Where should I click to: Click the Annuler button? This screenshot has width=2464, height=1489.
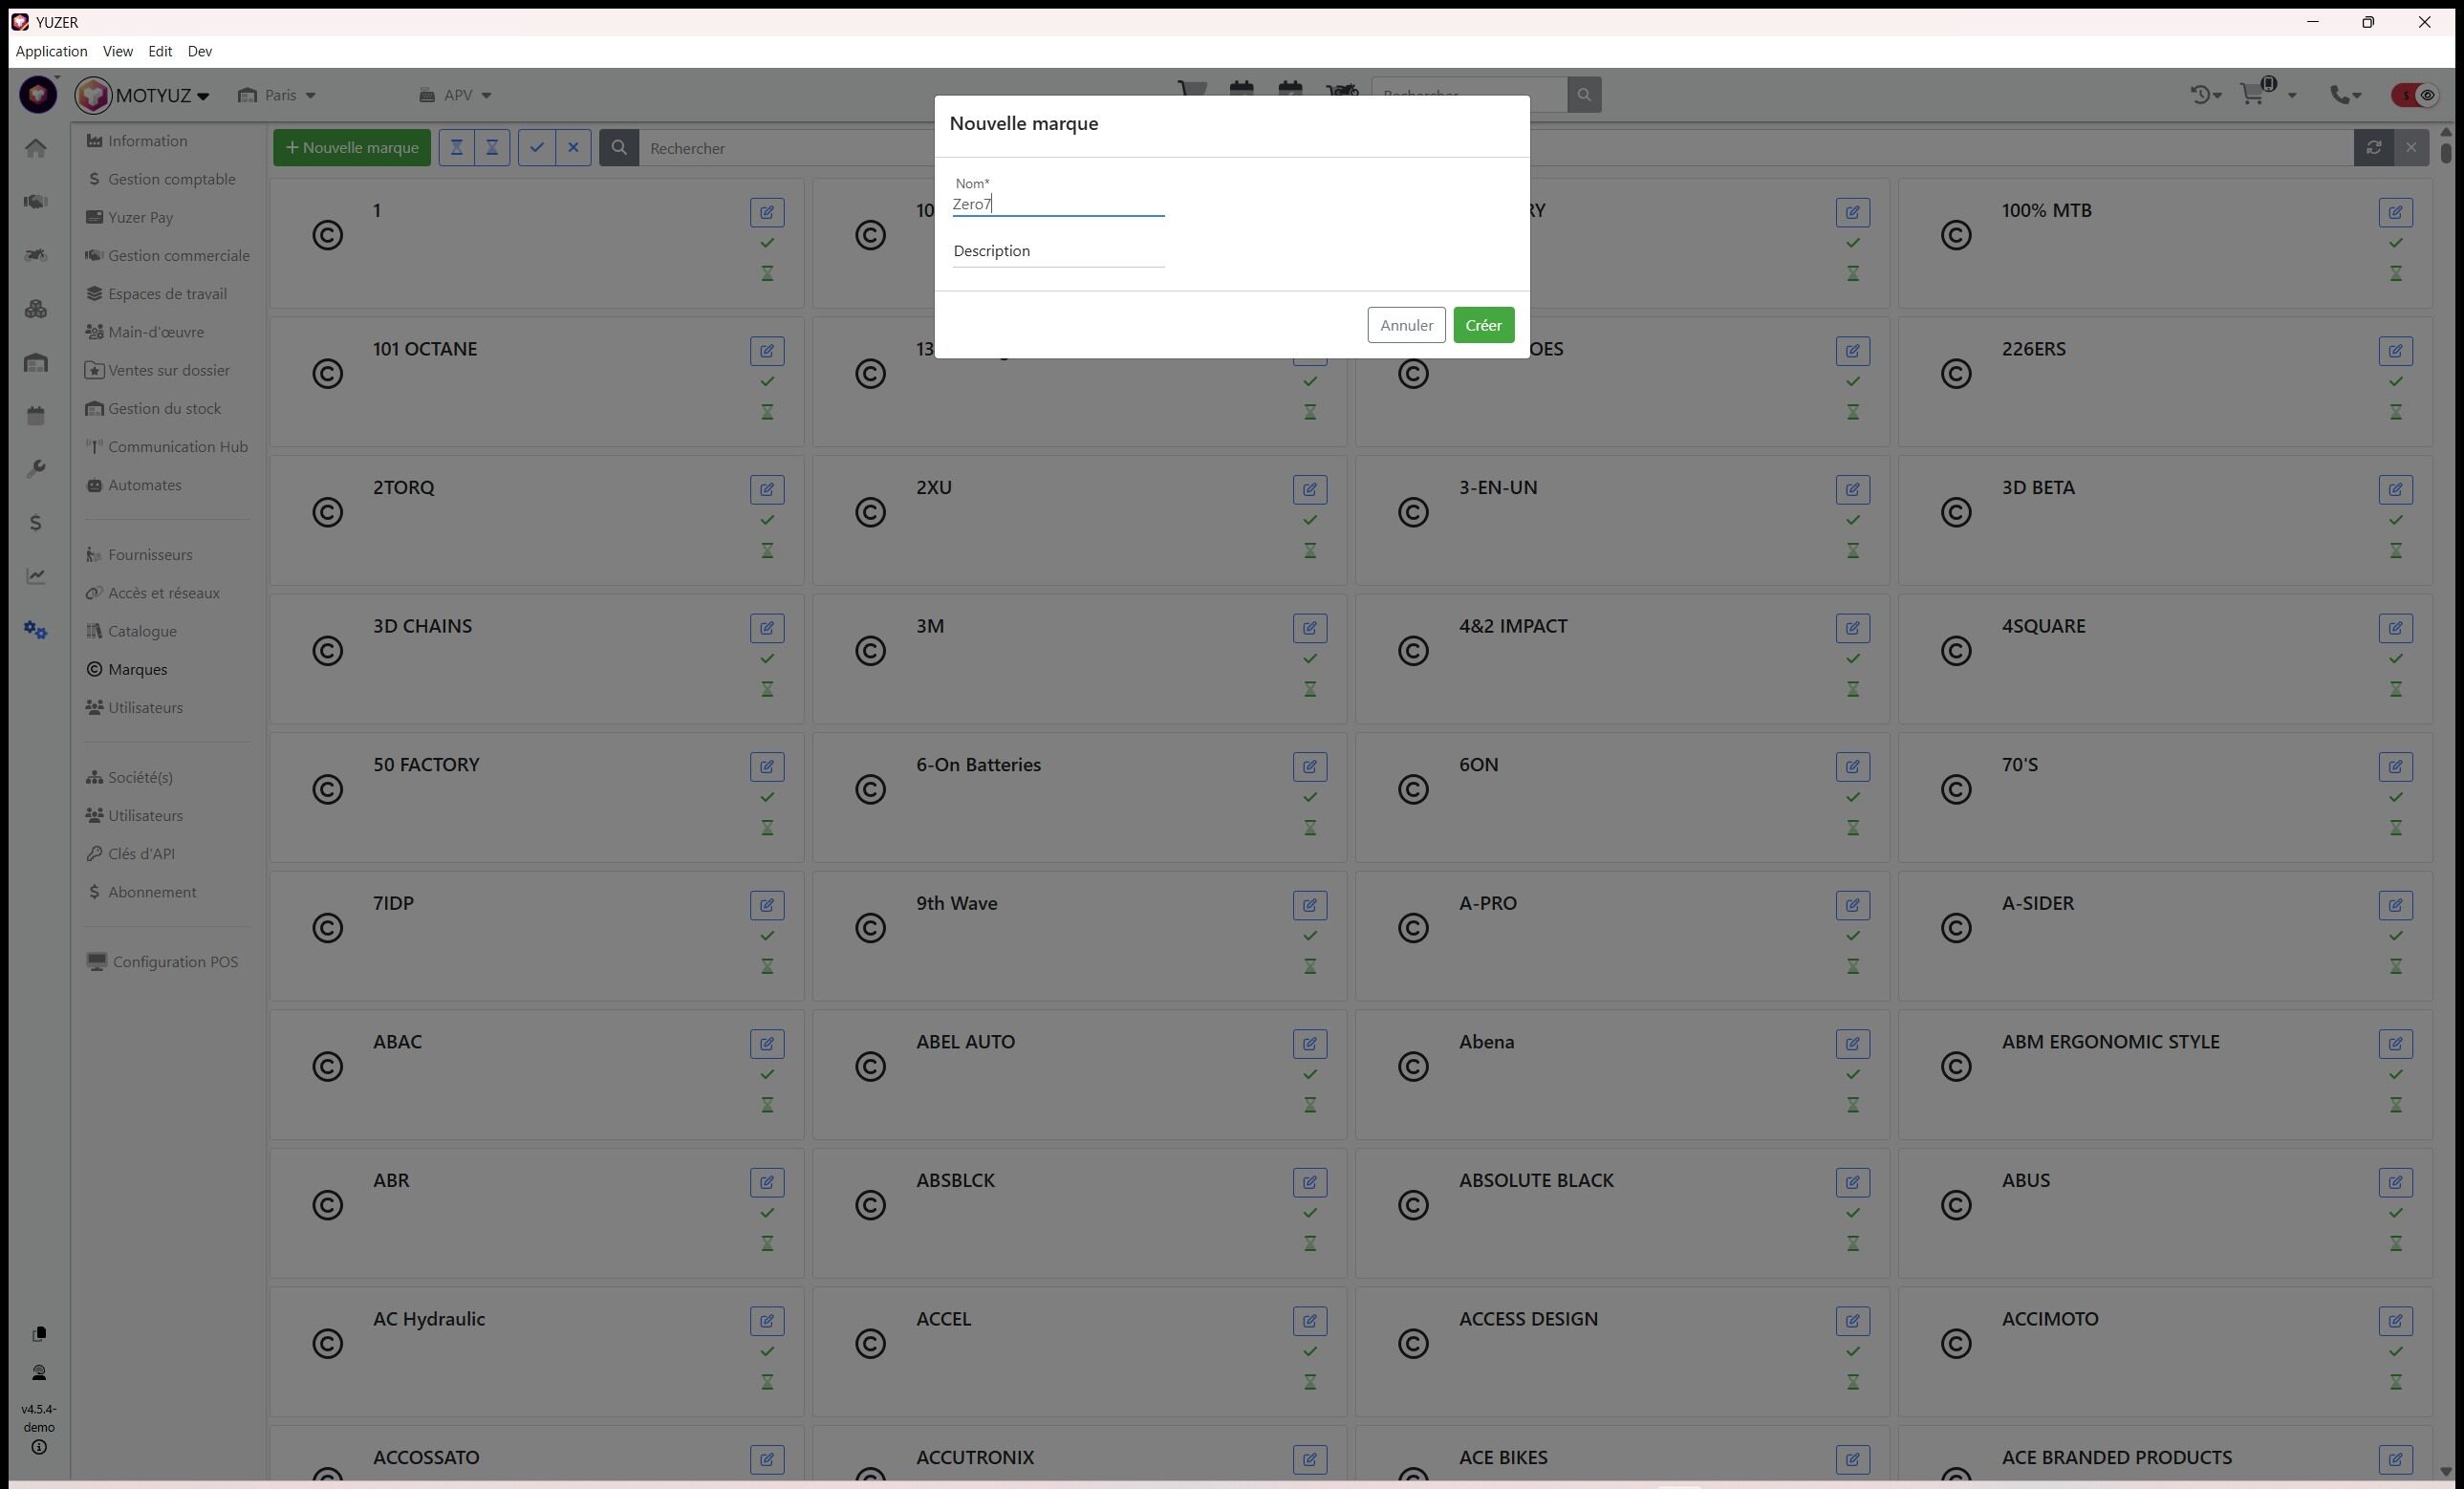pos(1405,325)
